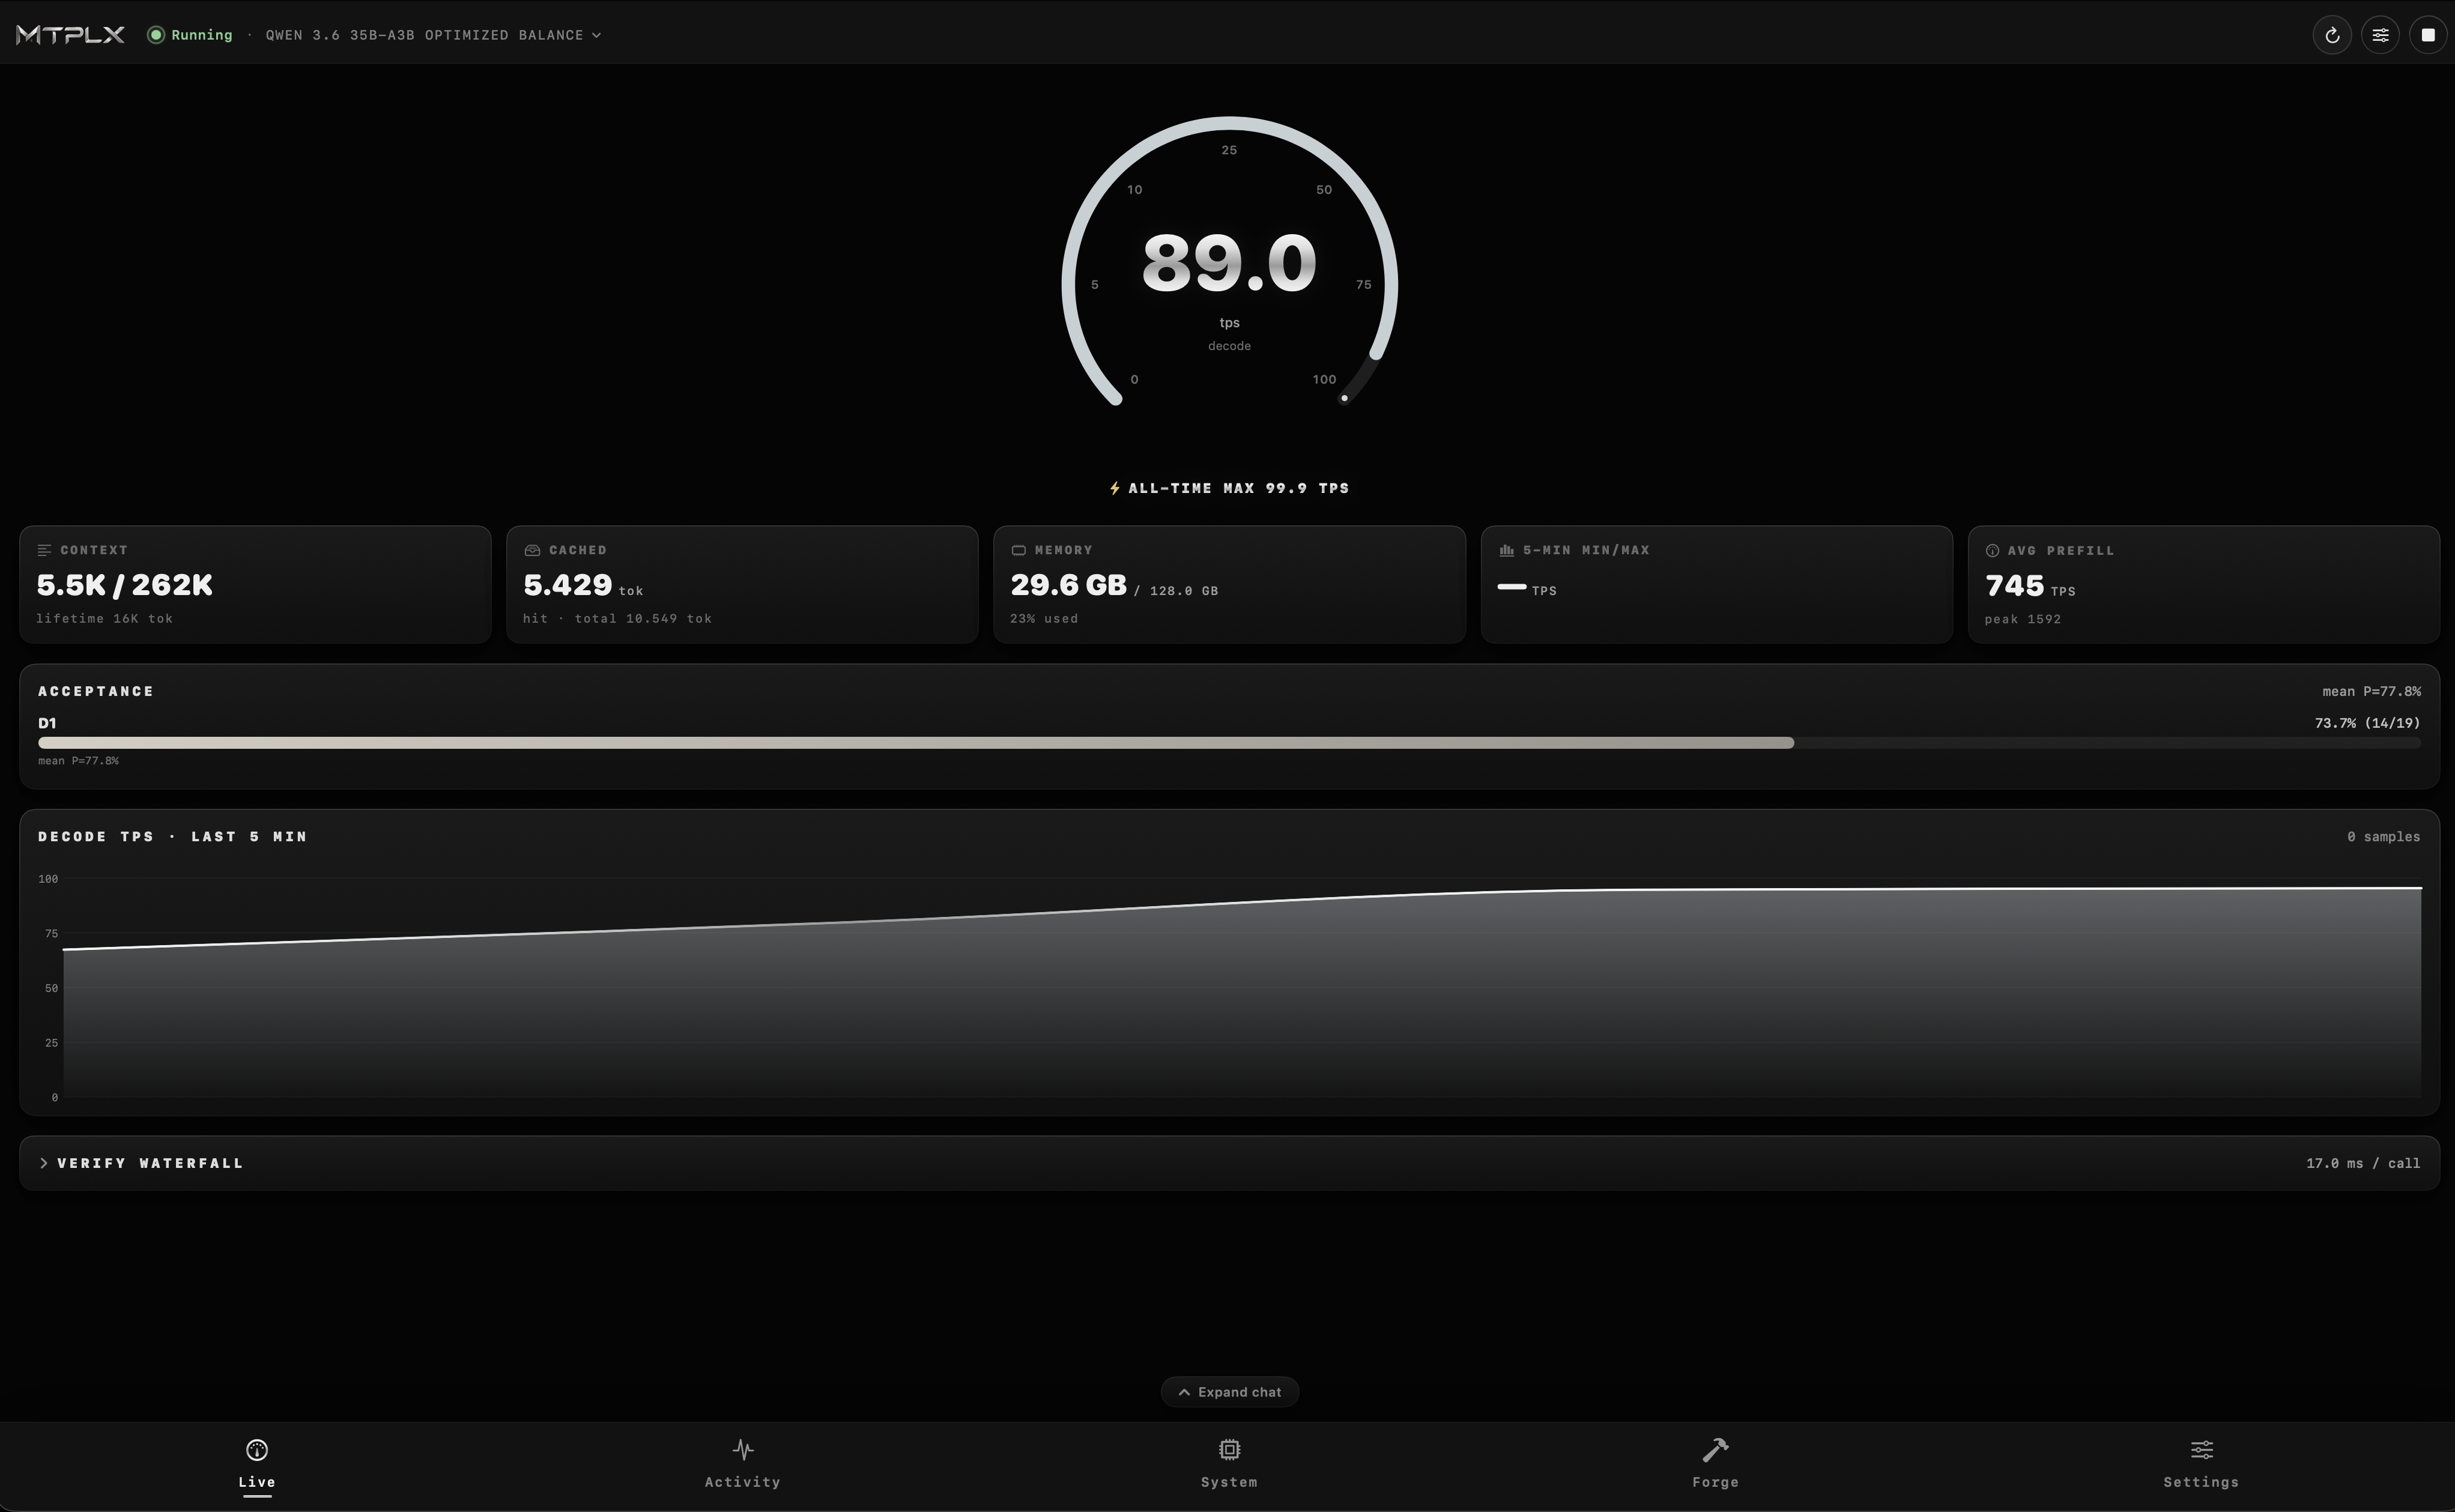Click mean P=77.8% at the top right of Acceptance
2455x1512 pixels.
2371,691
